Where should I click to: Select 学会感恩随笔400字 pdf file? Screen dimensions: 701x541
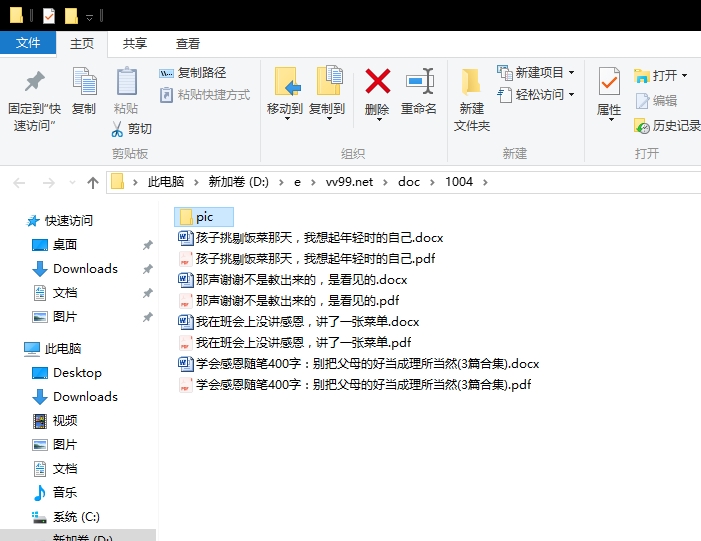[x=355, y=385]
